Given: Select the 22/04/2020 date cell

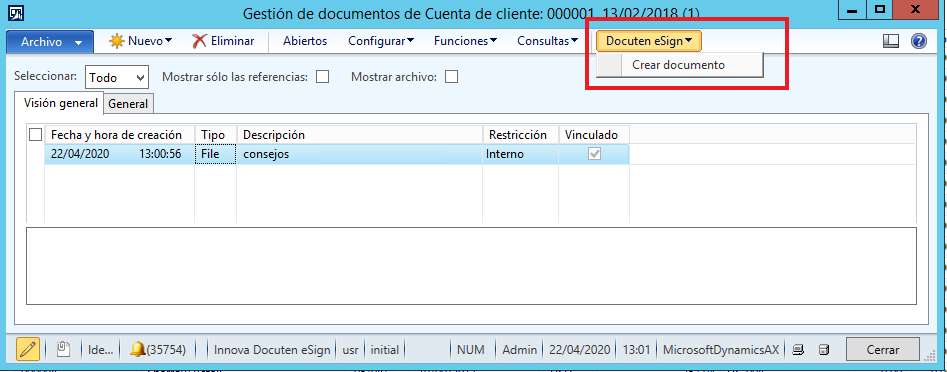Looking at the screenshot, I should 80,154.
